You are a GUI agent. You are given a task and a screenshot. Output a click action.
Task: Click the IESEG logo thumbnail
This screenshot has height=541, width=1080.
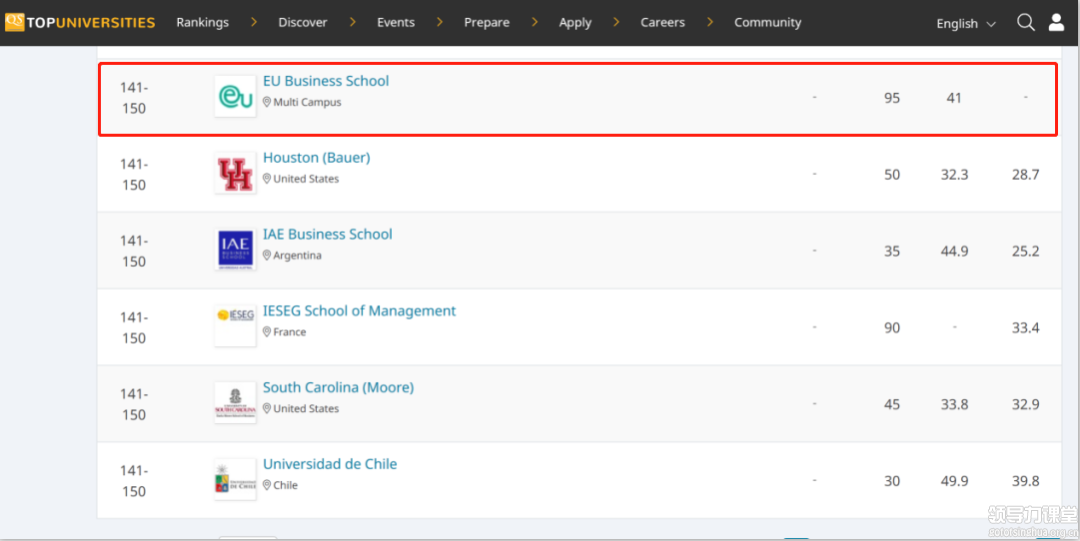[x=236, y=326]
